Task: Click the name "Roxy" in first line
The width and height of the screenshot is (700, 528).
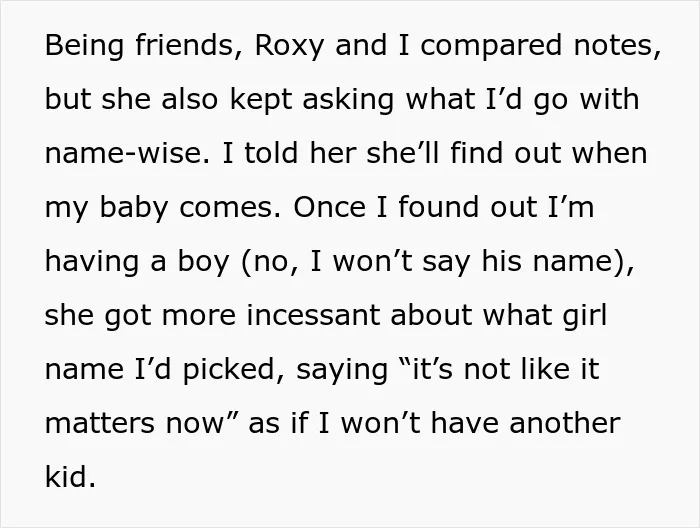Action: [x=289, y=46]
